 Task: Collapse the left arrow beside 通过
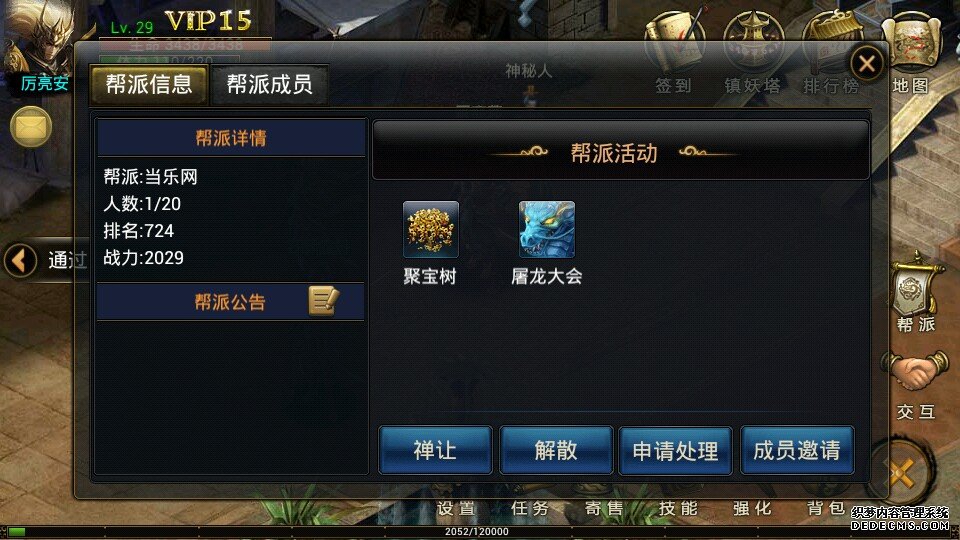tap(20, 260)
